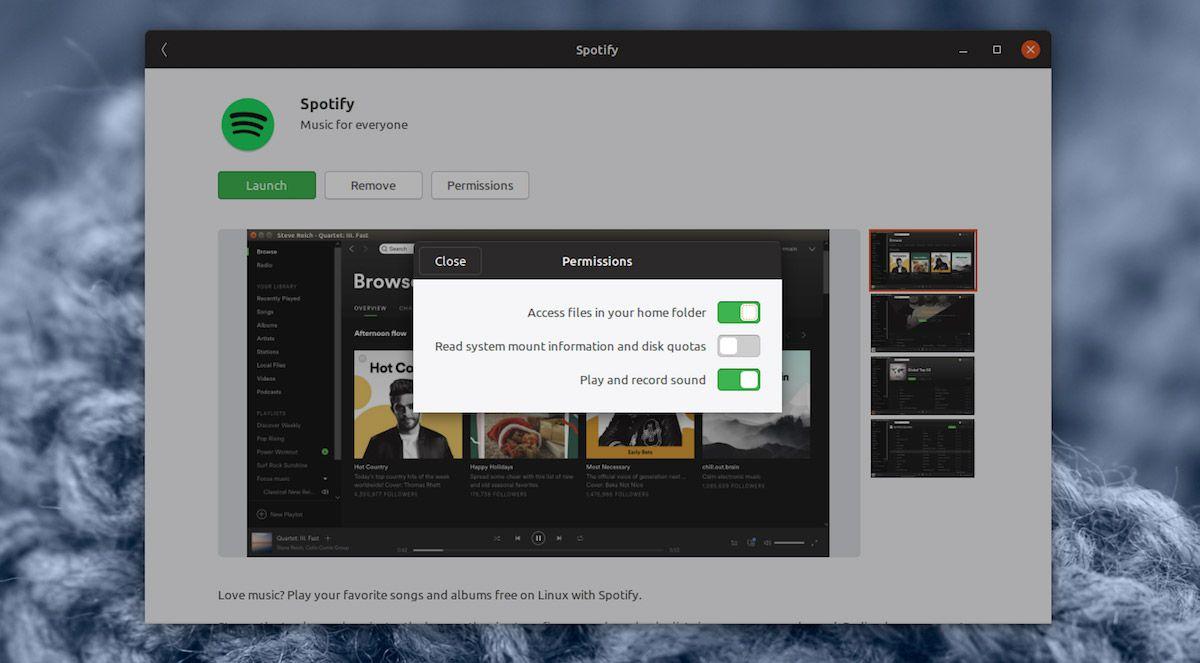Expand the user menu chevron in Spotify's top bar
1200x663 pixels.
tap(812, 248)
